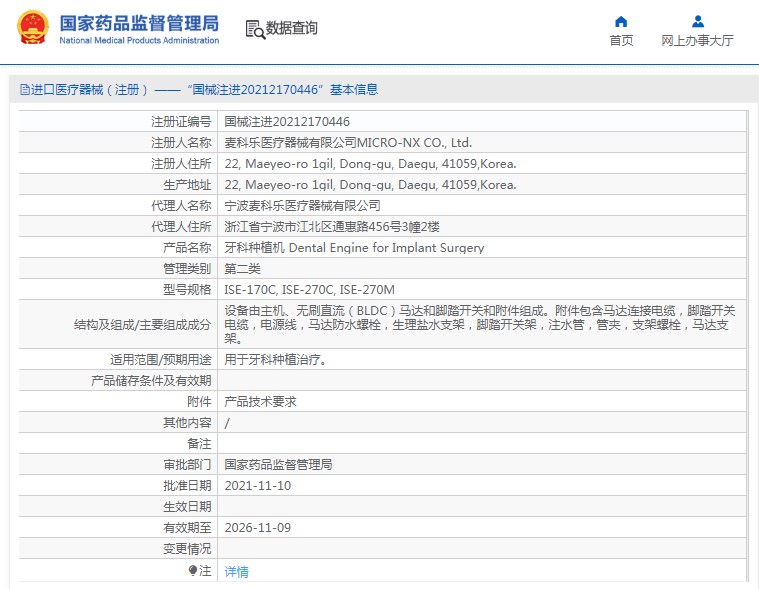Screen dimensions: 759x589
Task: Click the 代理人住所 label
Action: (181, 227)
